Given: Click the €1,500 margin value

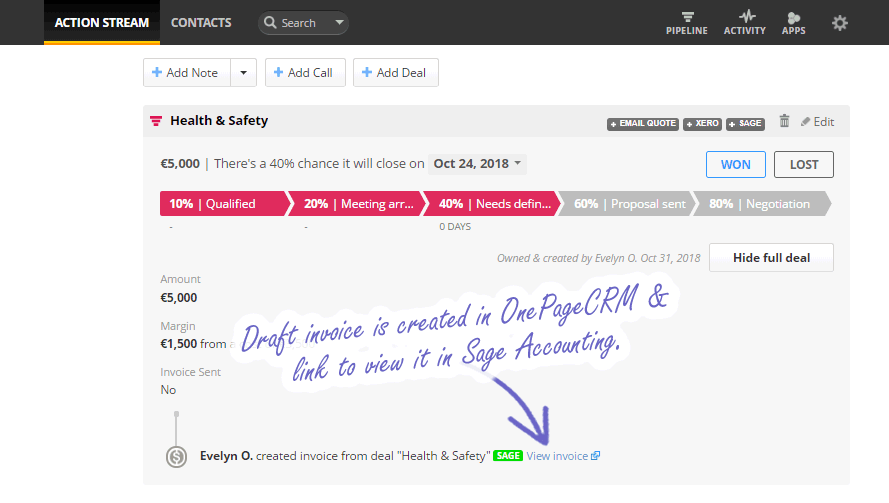Looking at the screenshot, I should tap(179, 344).
